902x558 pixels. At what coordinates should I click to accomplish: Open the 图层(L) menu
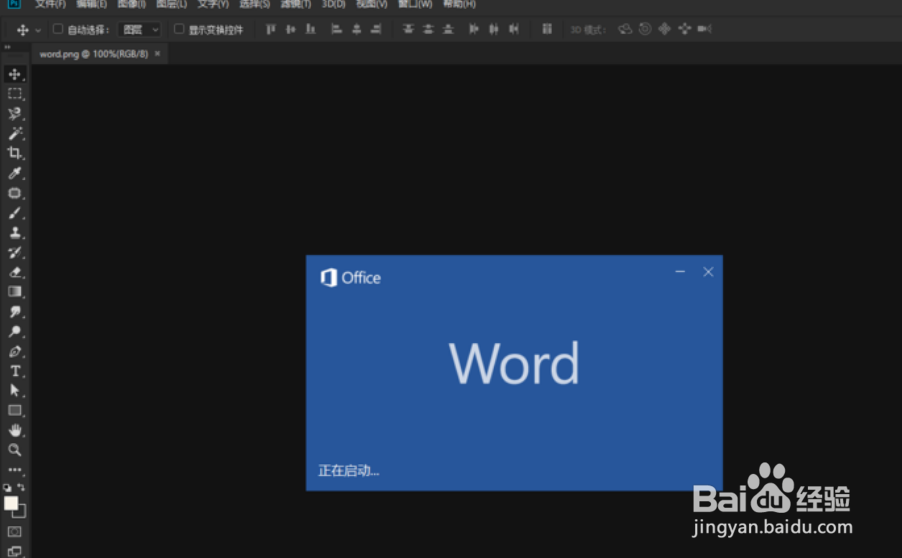(172, 4)
